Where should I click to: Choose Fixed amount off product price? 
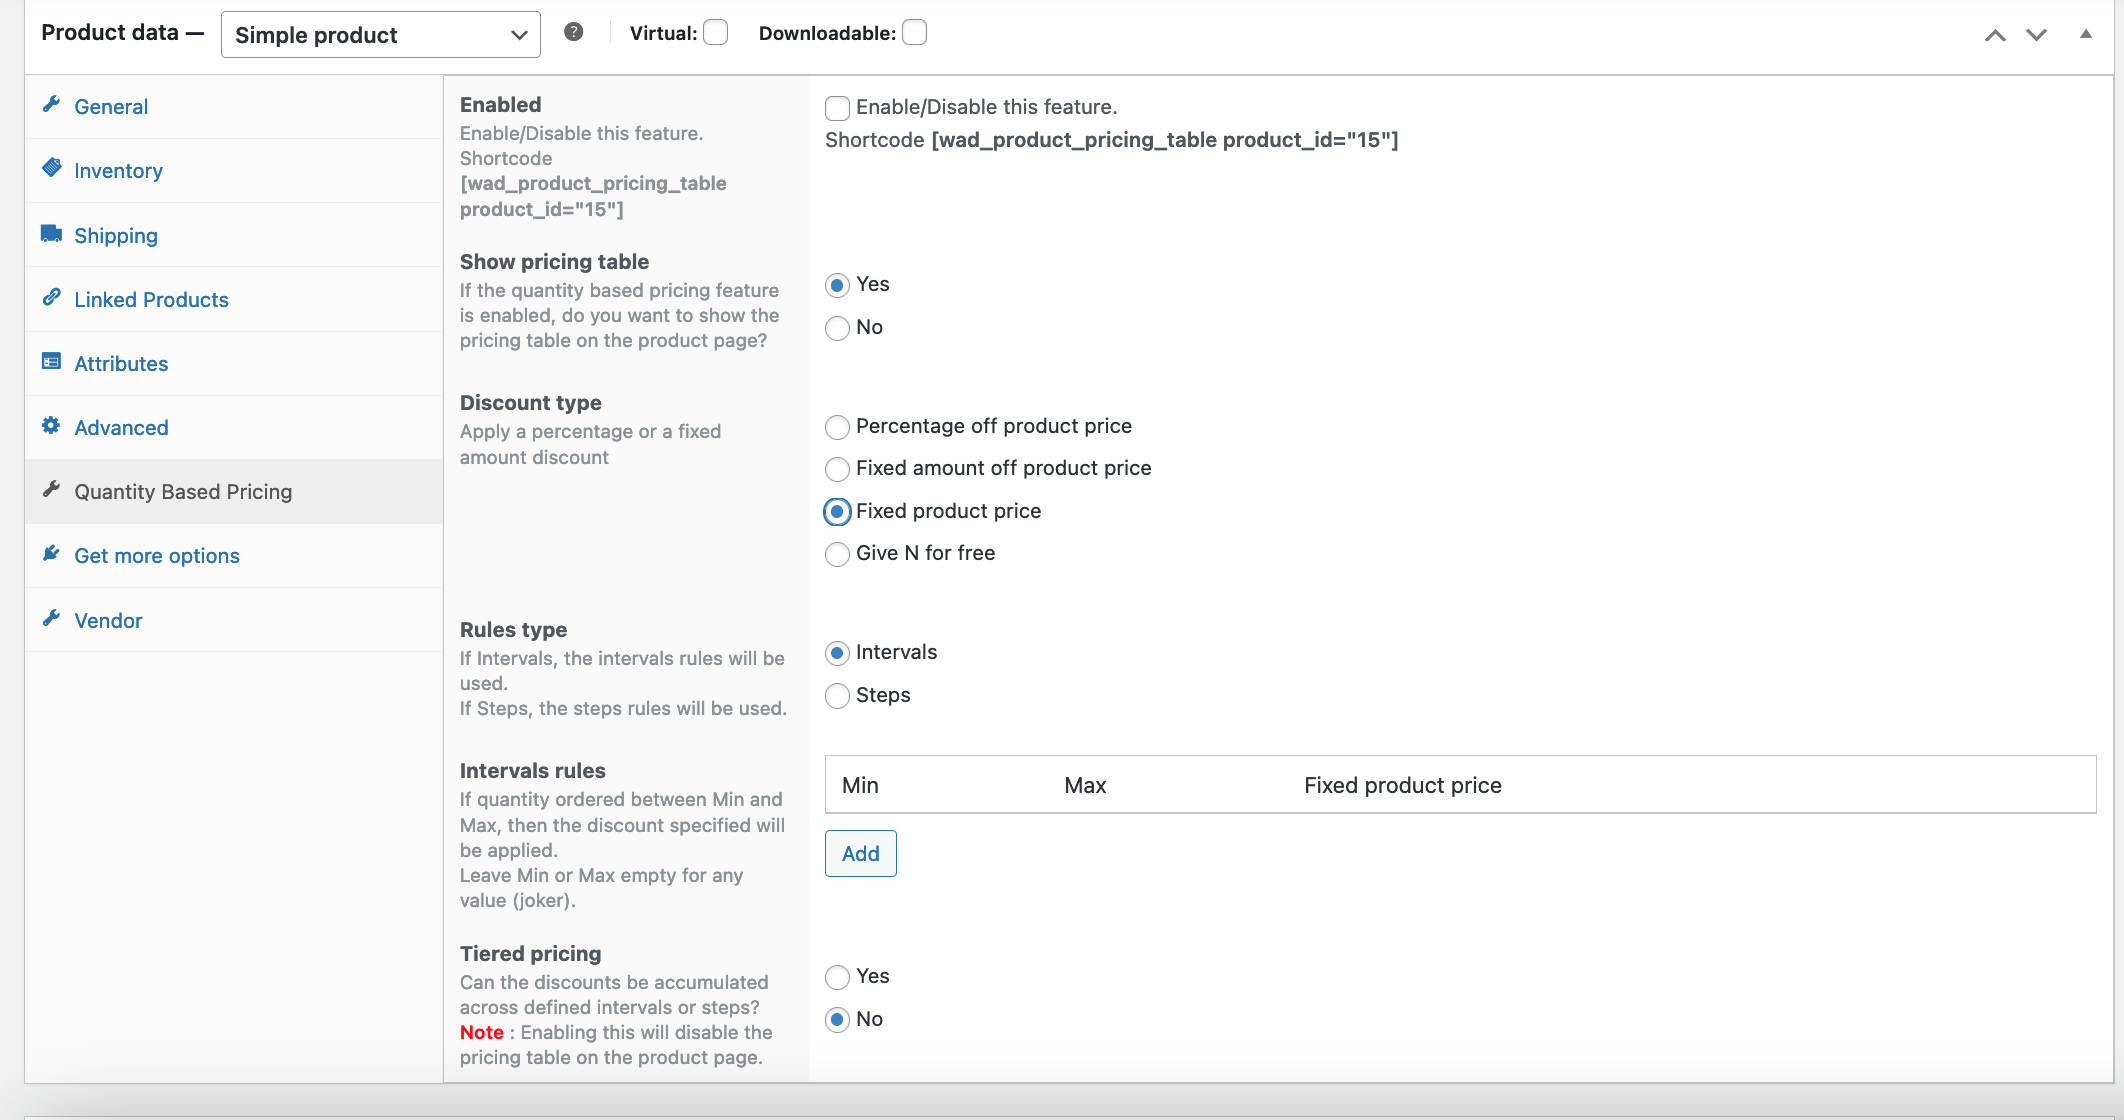(838, 469)
